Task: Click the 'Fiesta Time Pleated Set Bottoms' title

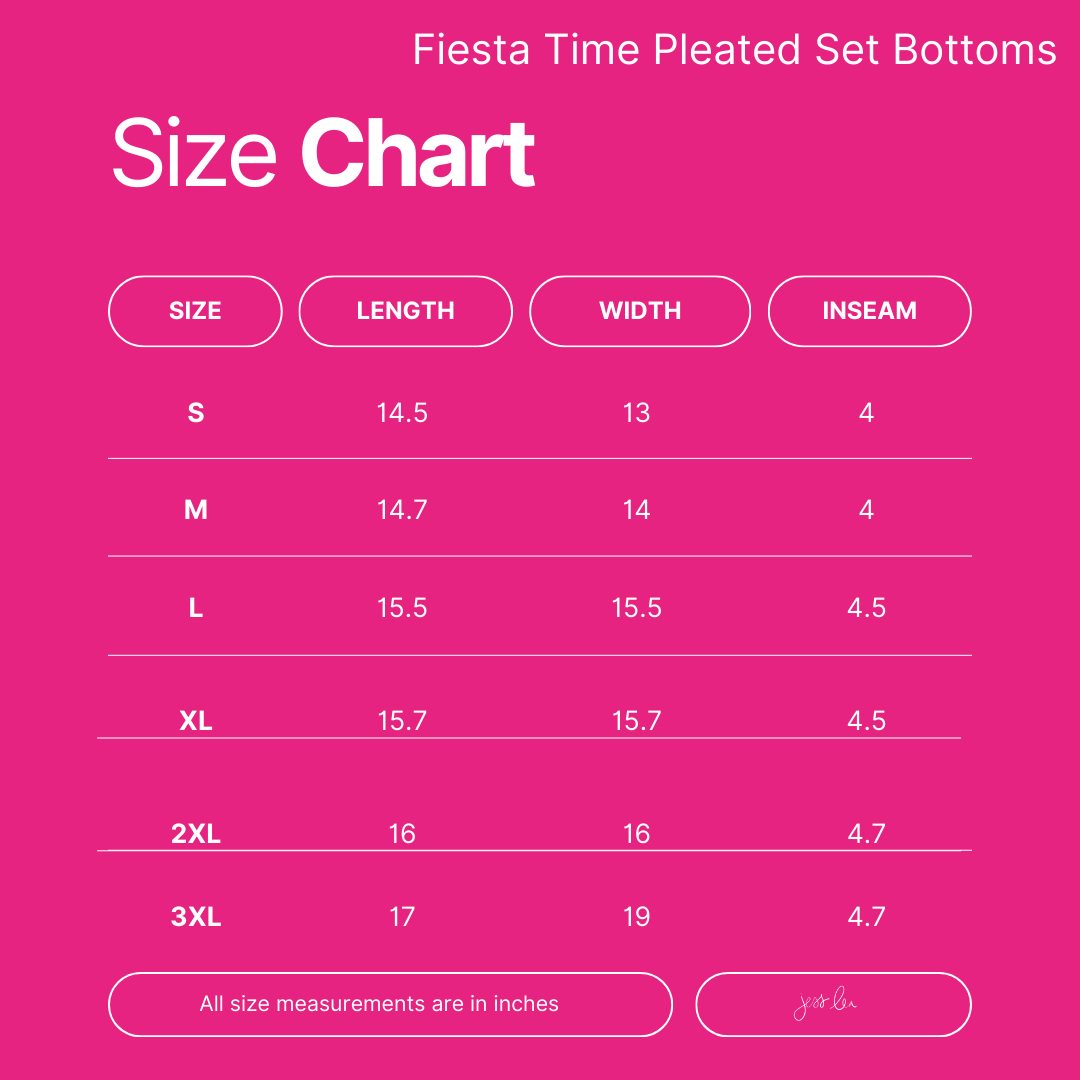Action: tap(734, 50)
